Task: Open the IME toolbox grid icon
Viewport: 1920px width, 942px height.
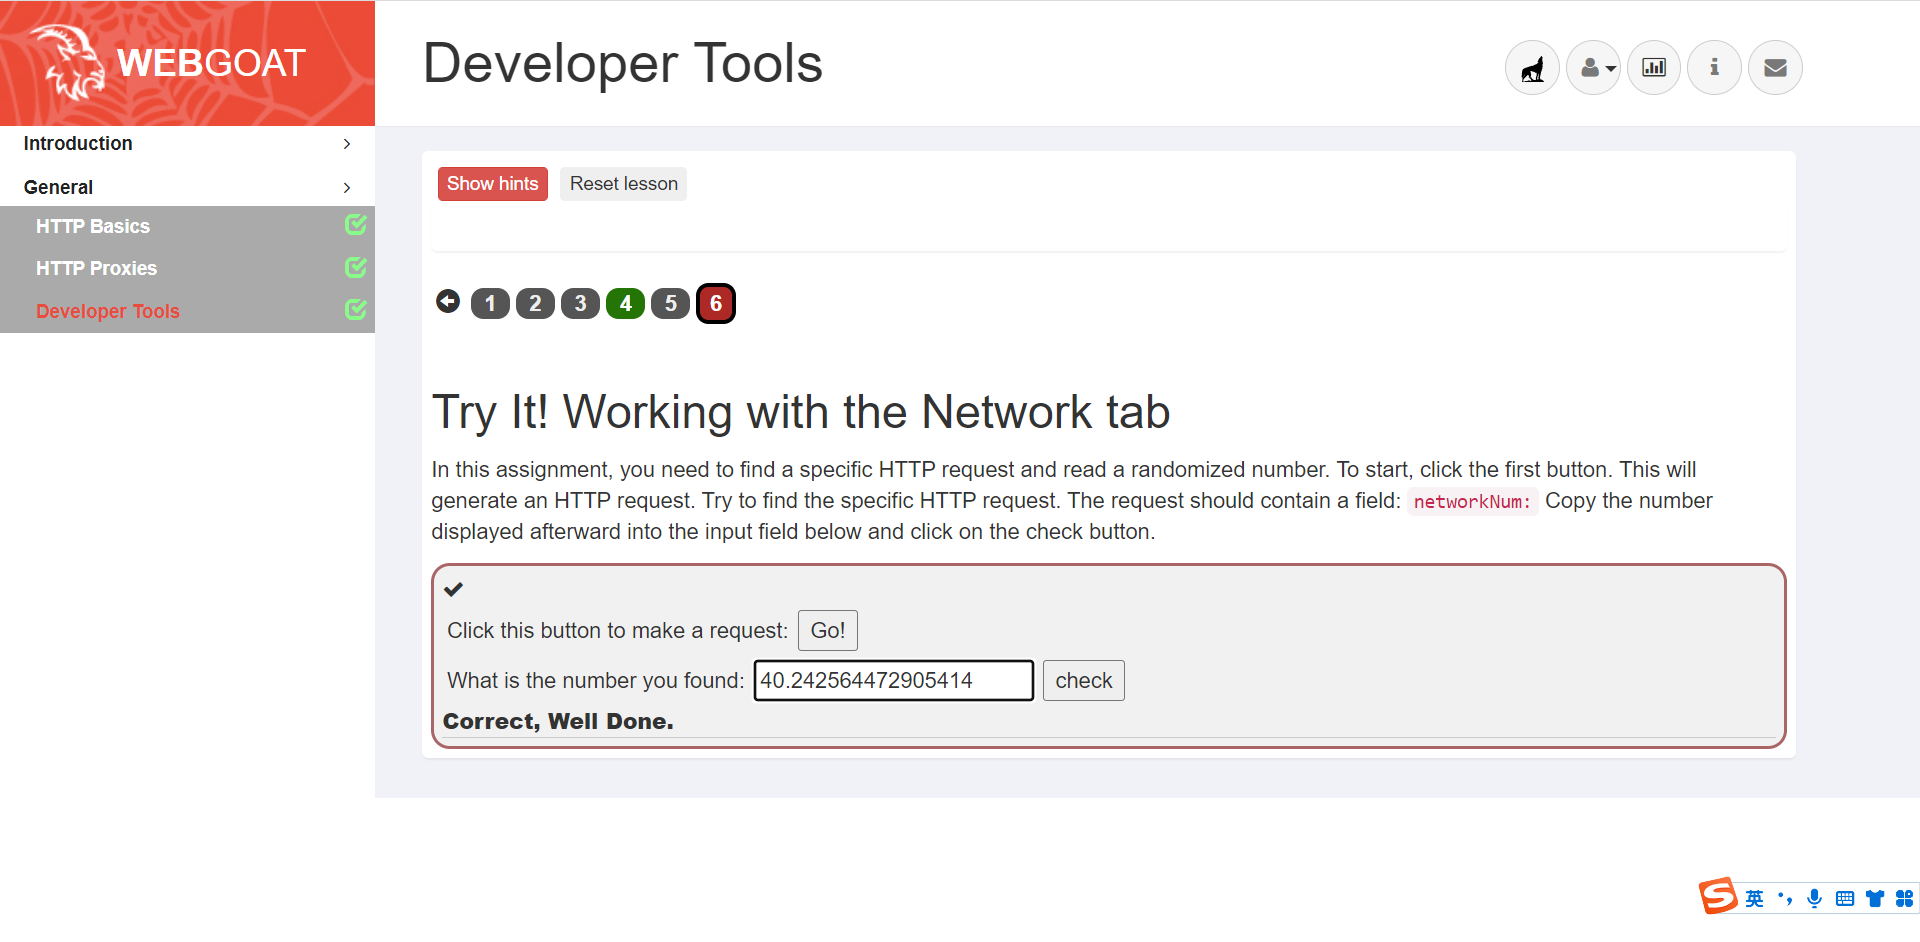Action: [x=1905, y=899]
